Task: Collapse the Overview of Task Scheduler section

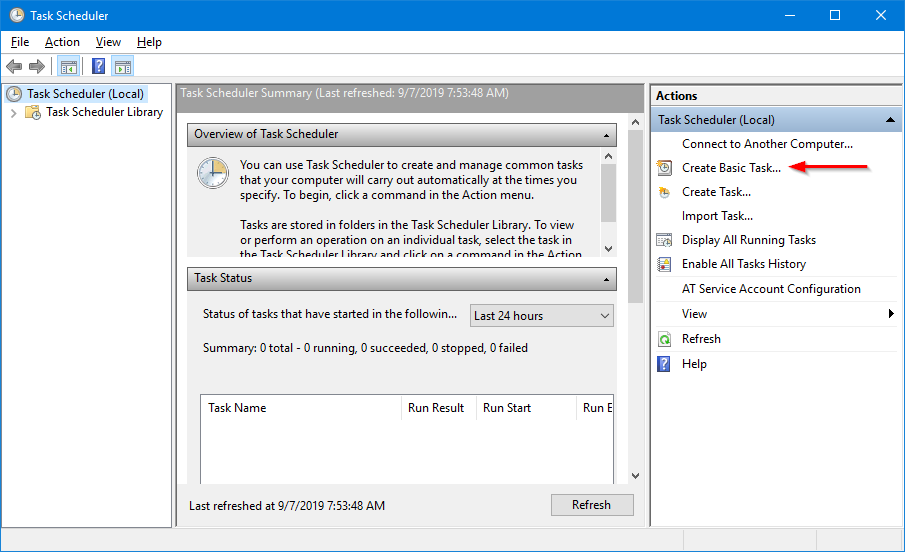Action: coord(606,135)
